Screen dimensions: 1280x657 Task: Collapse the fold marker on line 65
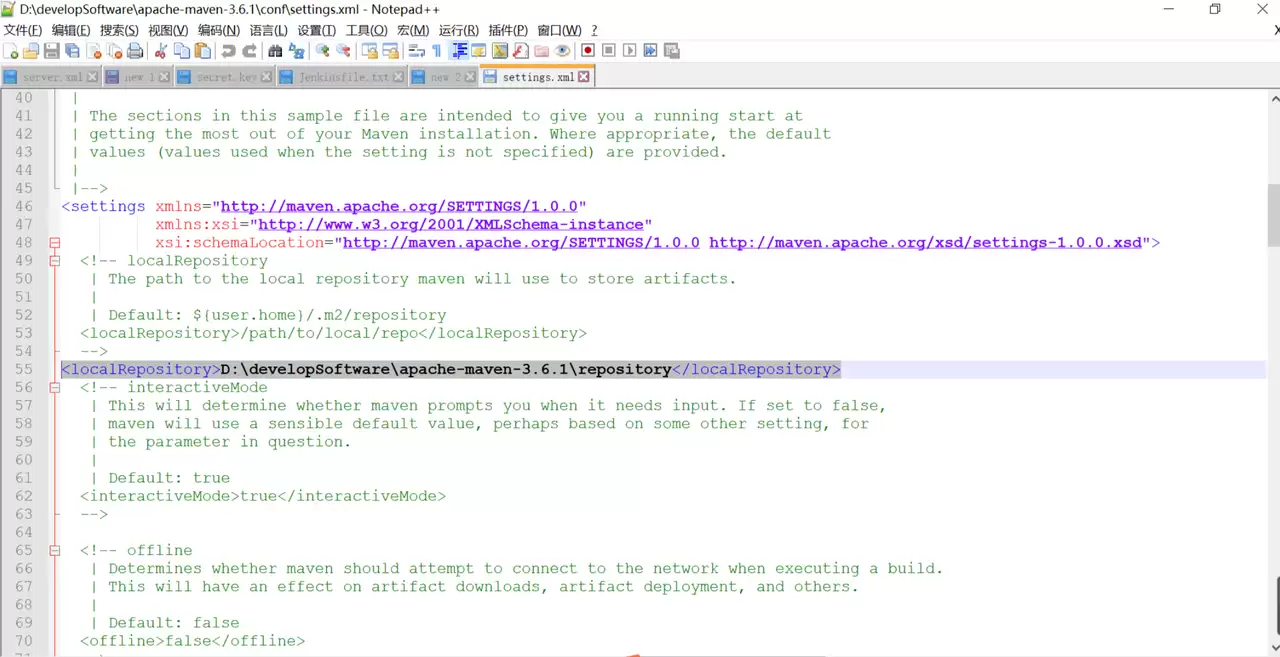pyautogui.click(x=54, y=551)
